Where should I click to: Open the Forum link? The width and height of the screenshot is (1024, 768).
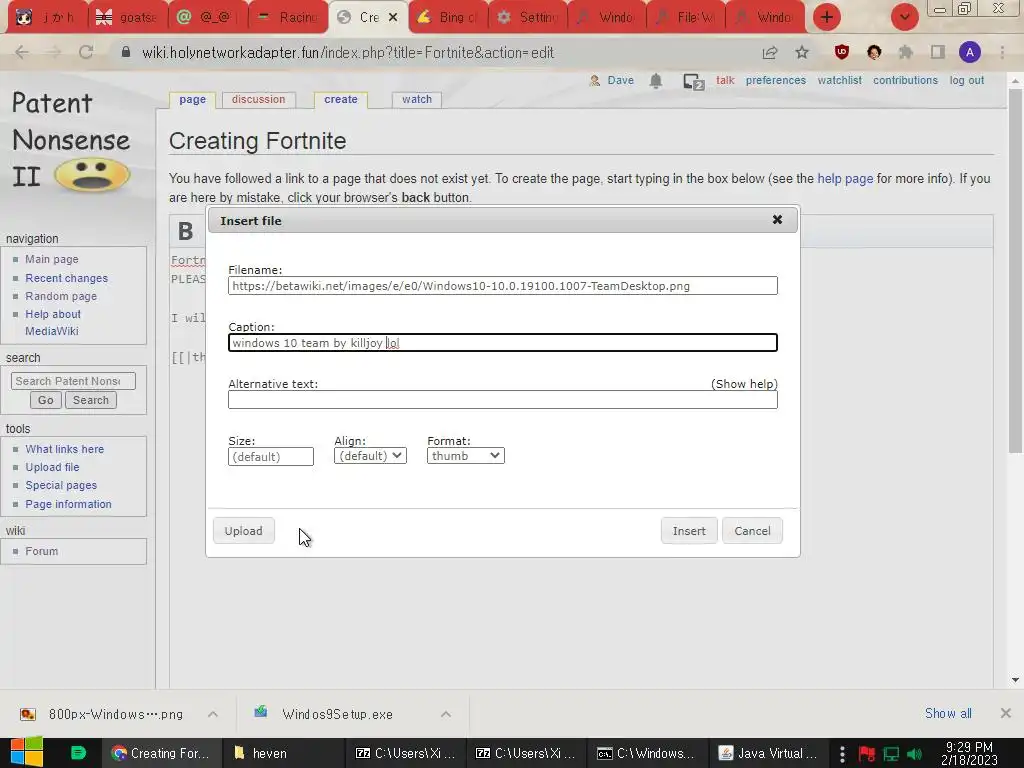(42, 551)
